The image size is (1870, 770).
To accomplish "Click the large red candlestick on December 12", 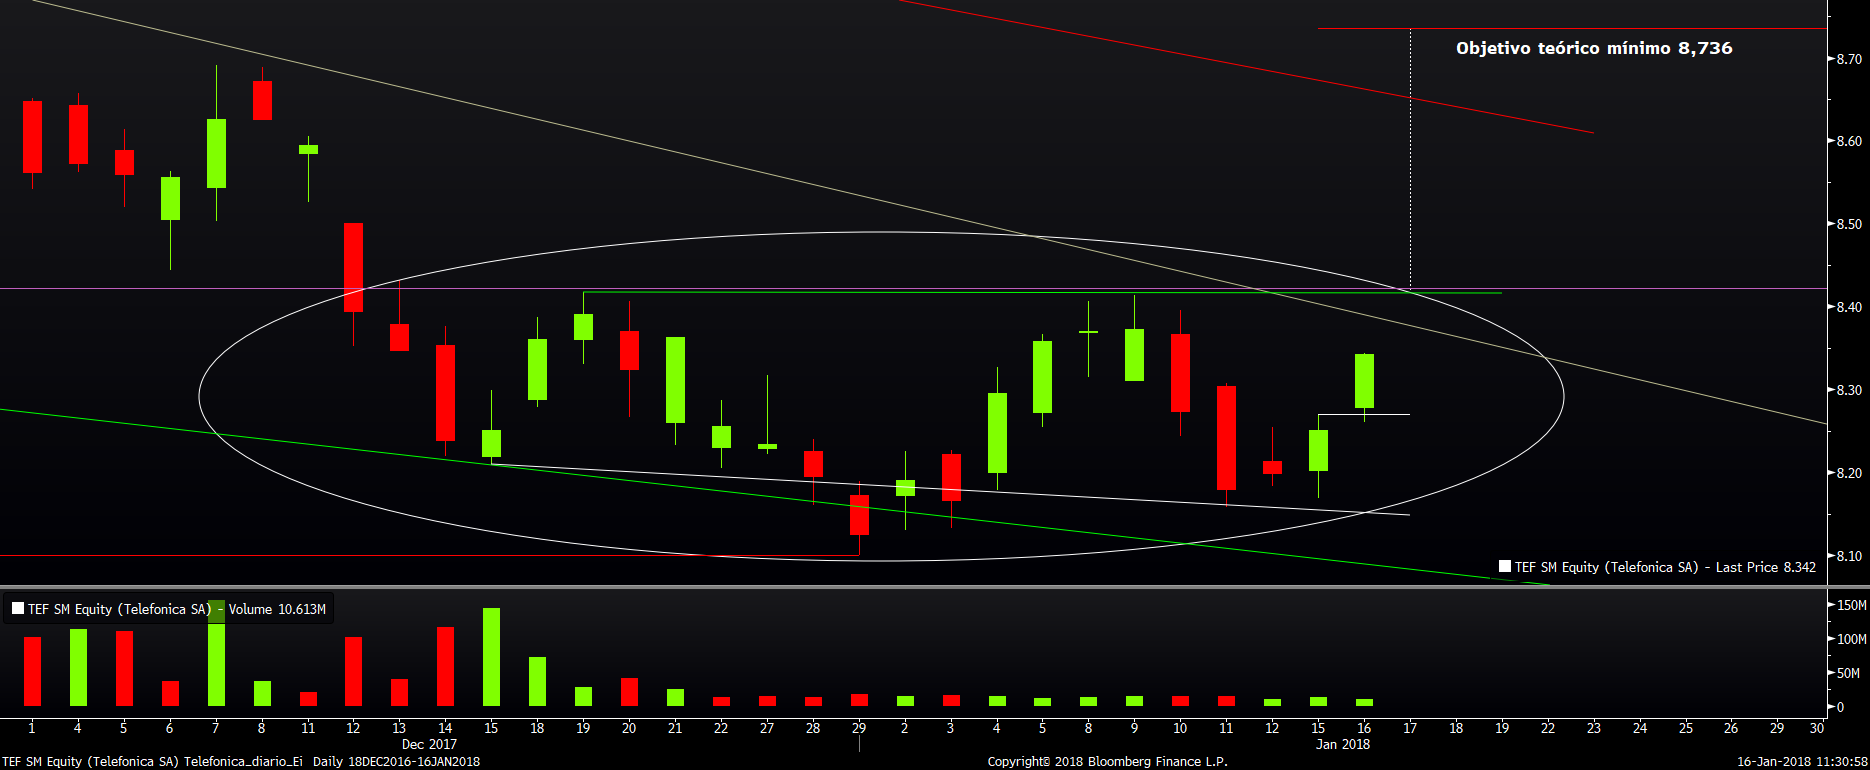I will click(x=353, y=267).
